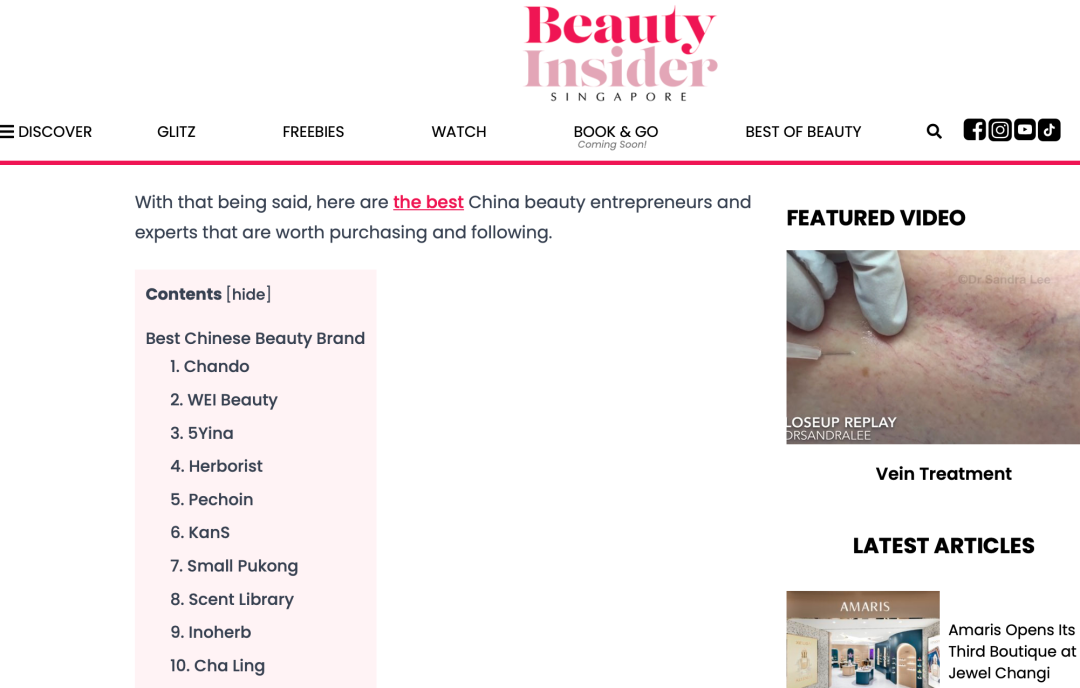Hide the Contents table via [hide]

point(249,294)
